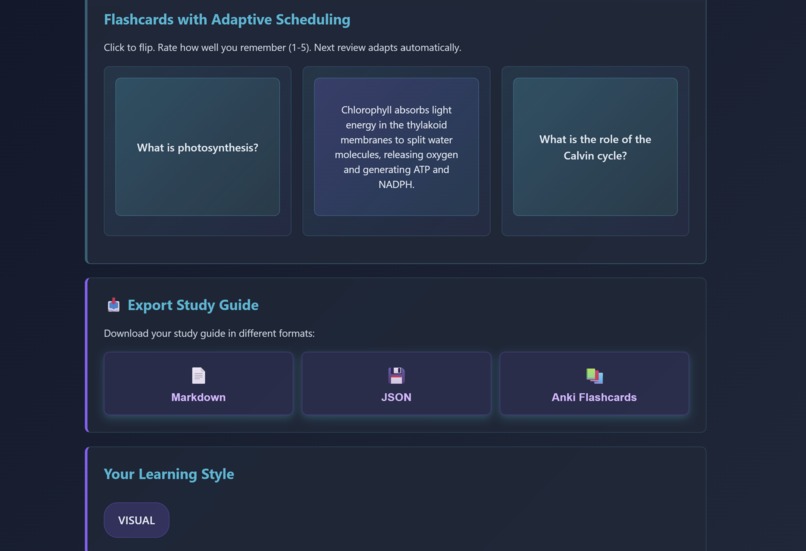Click the Markdown document icon
The height and width of the screenshot is (551, 806).
(198, 376)
